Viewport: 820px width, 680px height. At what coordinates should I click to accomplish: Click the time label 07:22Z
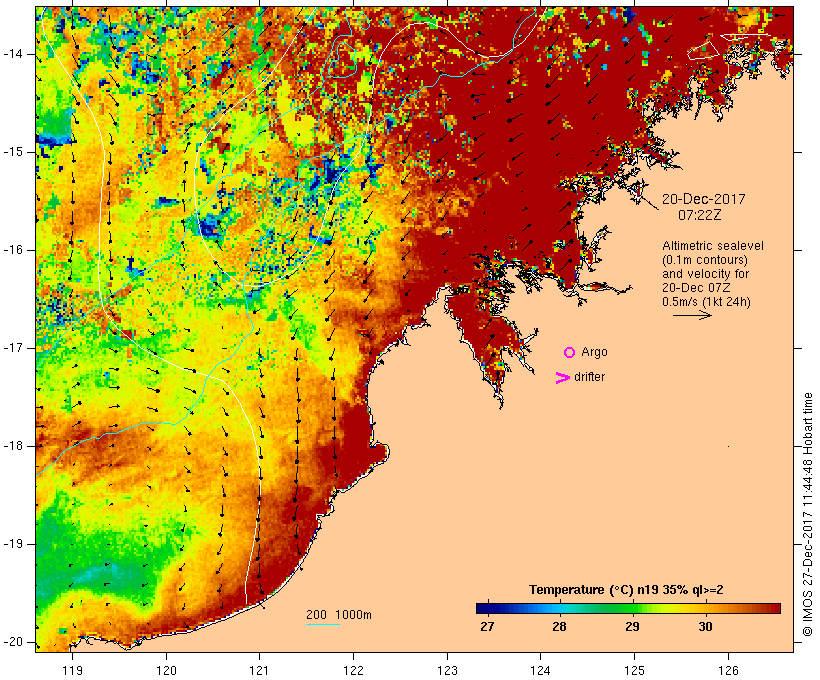point(700,215)
